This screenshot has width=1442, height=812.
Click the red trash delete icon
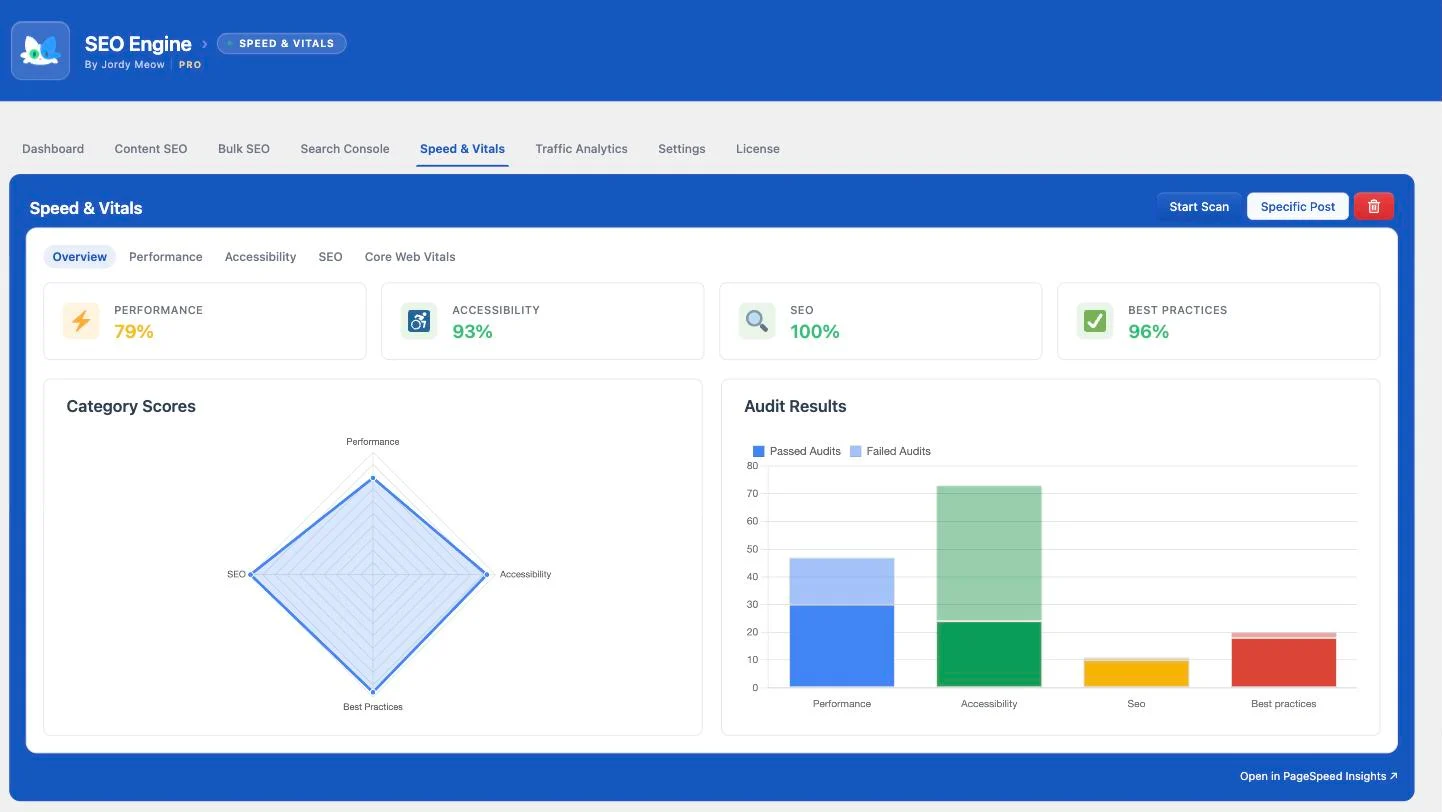(x=1374, y=206)
